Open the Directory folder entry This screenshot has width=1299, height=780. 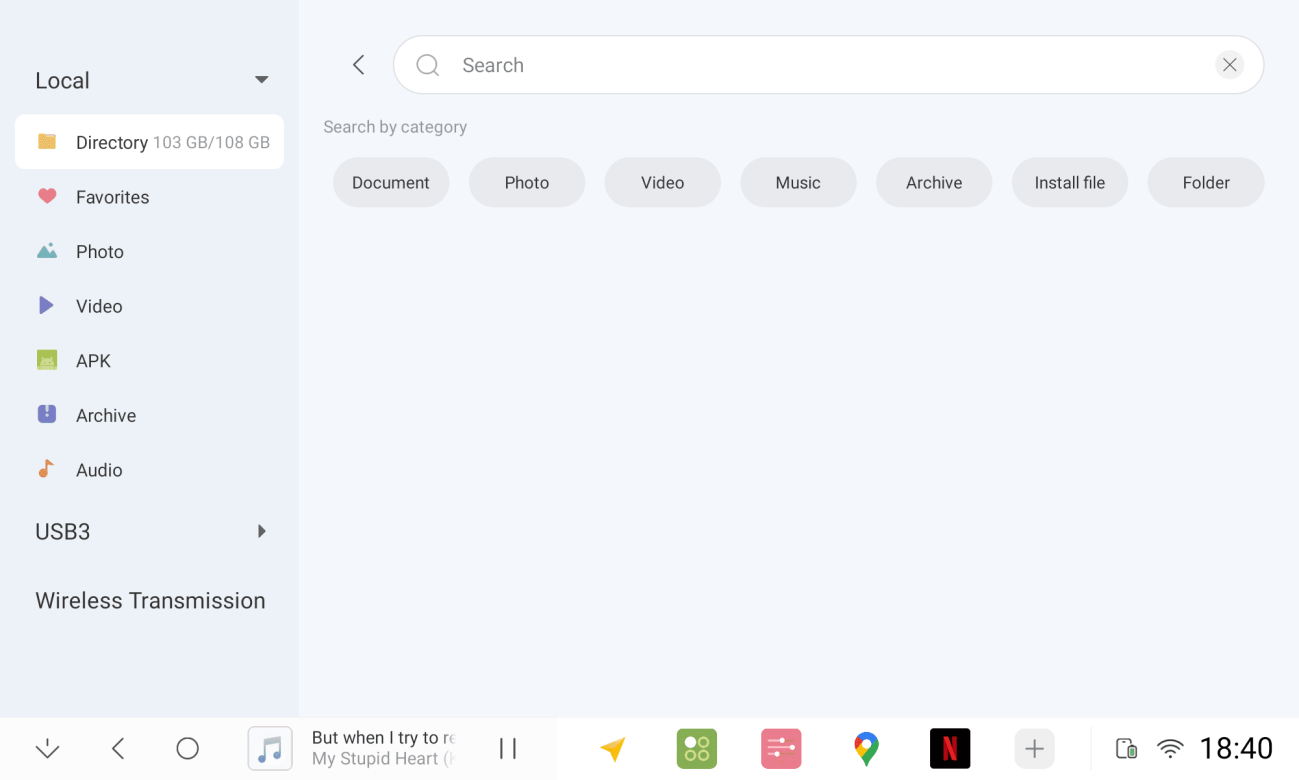click(149, 142)
